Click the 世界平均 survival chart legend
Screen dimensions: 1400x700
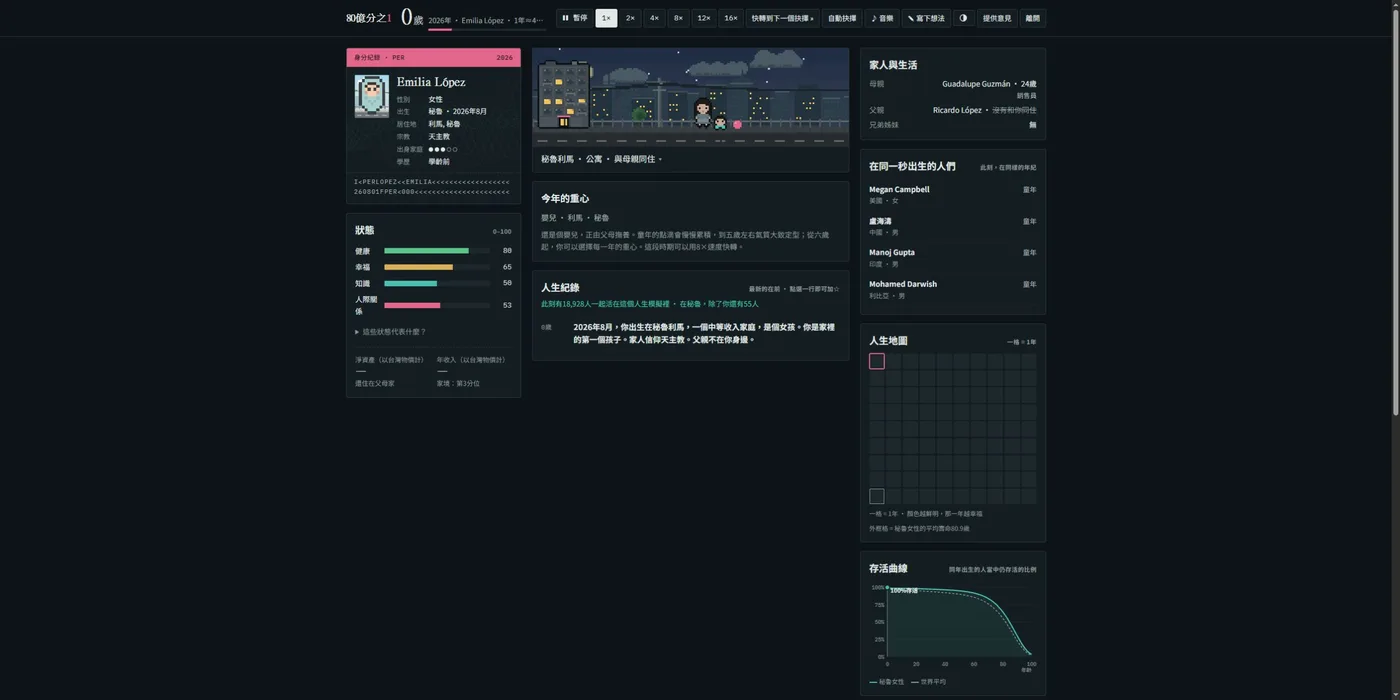[x=928, y=682]
